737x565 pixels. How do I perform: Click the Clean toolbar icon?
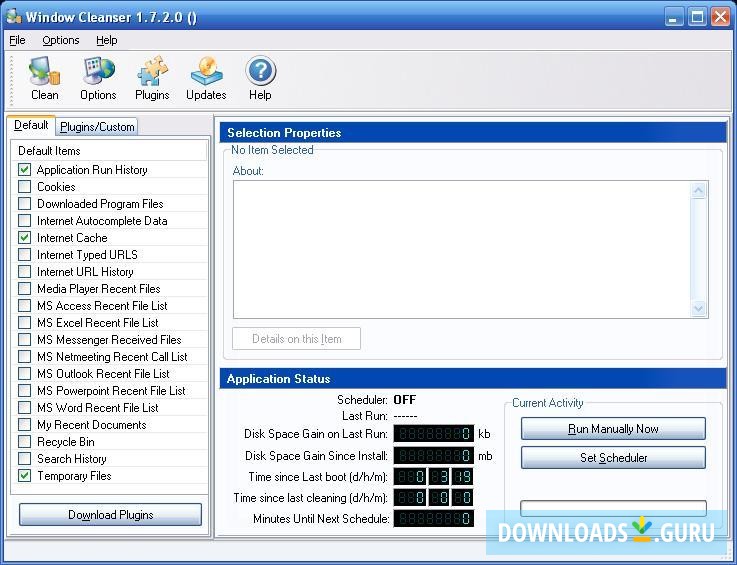(x=45, y=78)
